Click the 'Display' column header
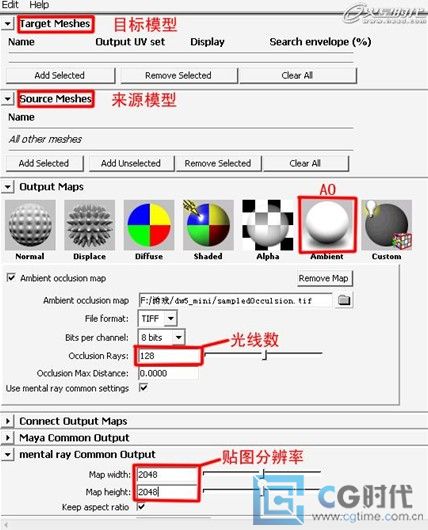The width and height of the screenshot is (428, 530). (x=207, y=42)
